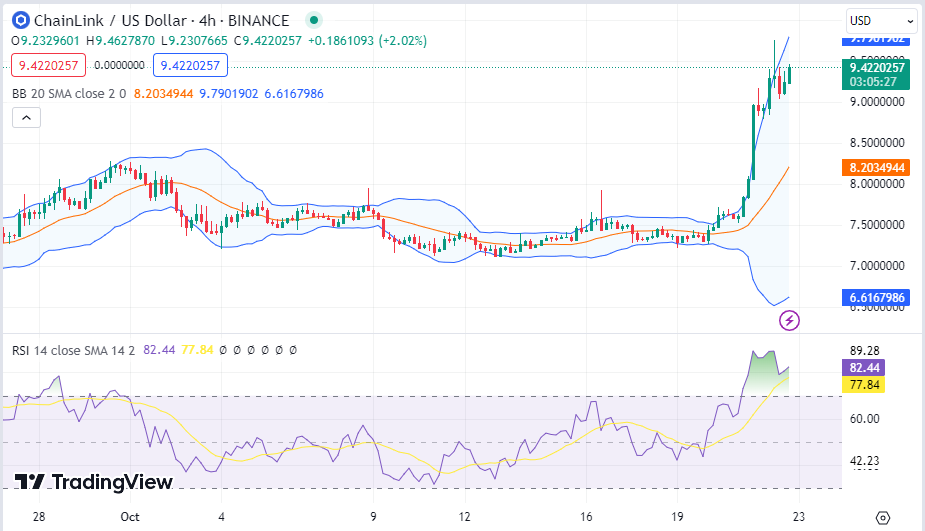Click the 28 date label on time axis
The width and height of the screenshot is (925, 531).
(x=39, y=517)
